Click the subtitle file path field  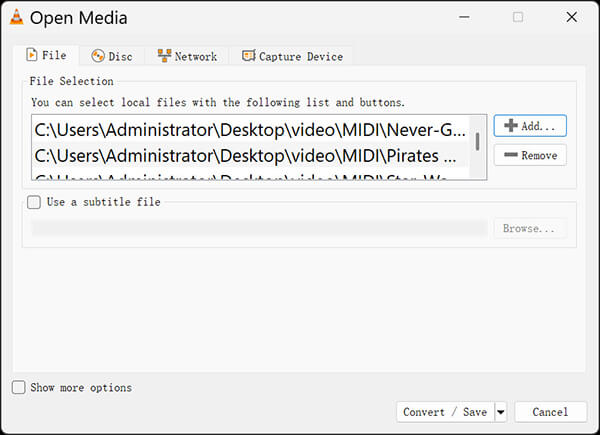tap(259, 228)
